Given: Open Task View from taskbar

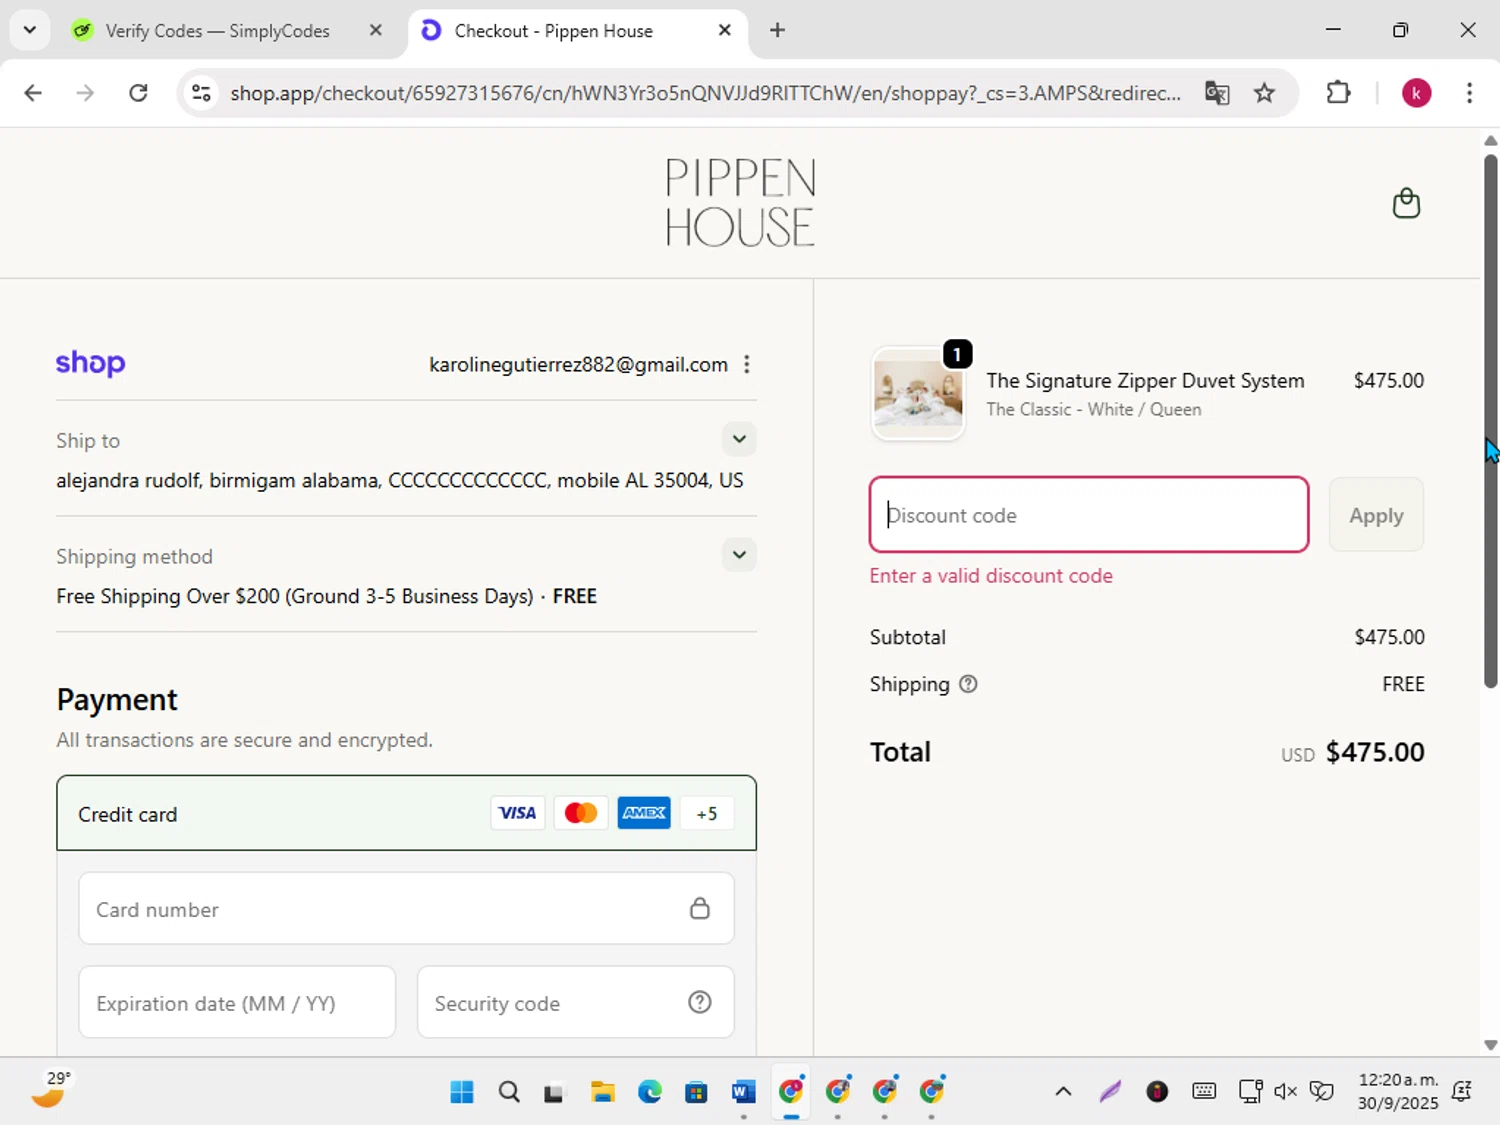Looking at the screenshot, I should point(555,1091).
